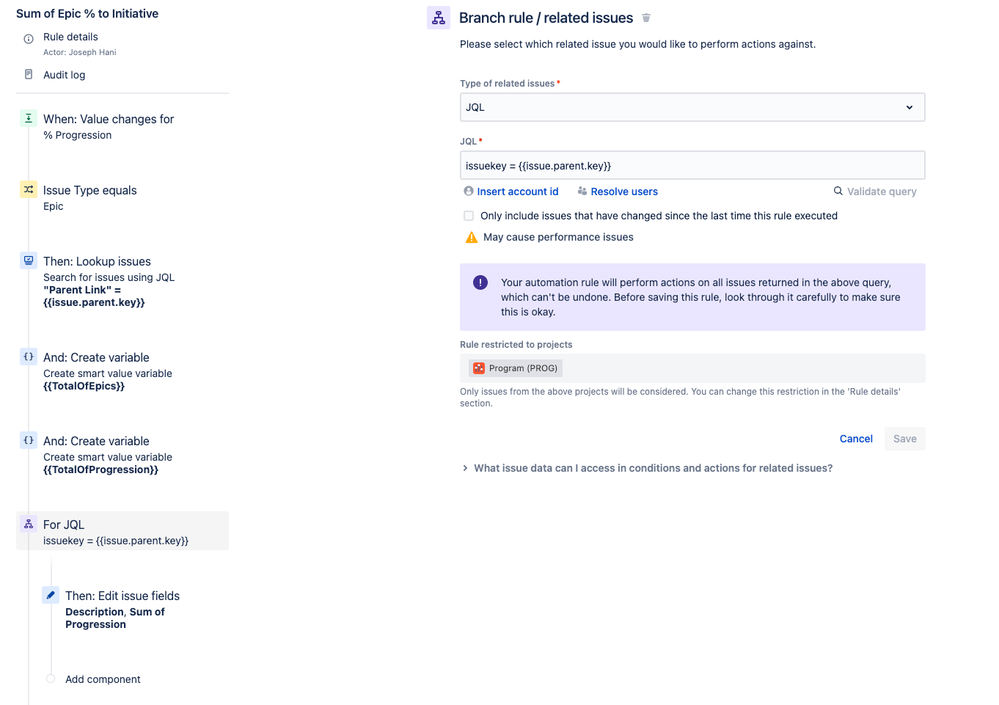Image resolution: width=999 pixels, height=705 pixels.
Task: Click the May cause performance issues text
Action: (558, 237)
